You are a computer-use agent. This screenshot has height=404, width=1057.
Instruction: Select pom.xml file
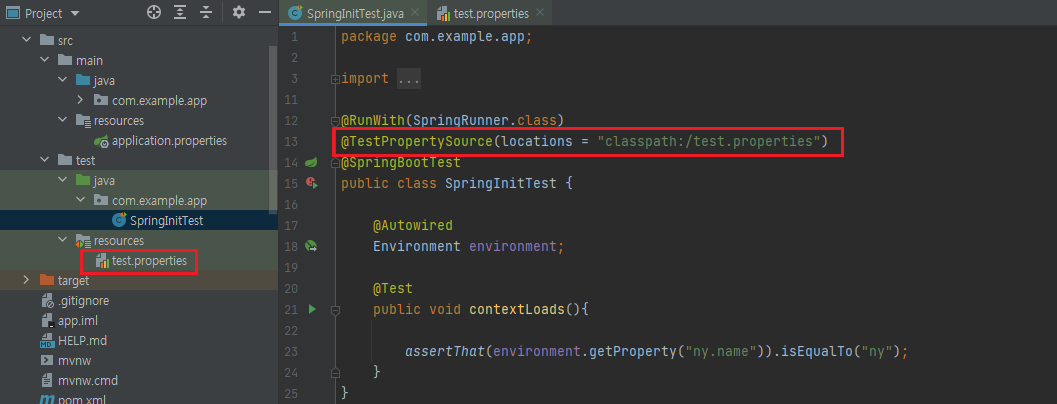click(x=82, y=400)
